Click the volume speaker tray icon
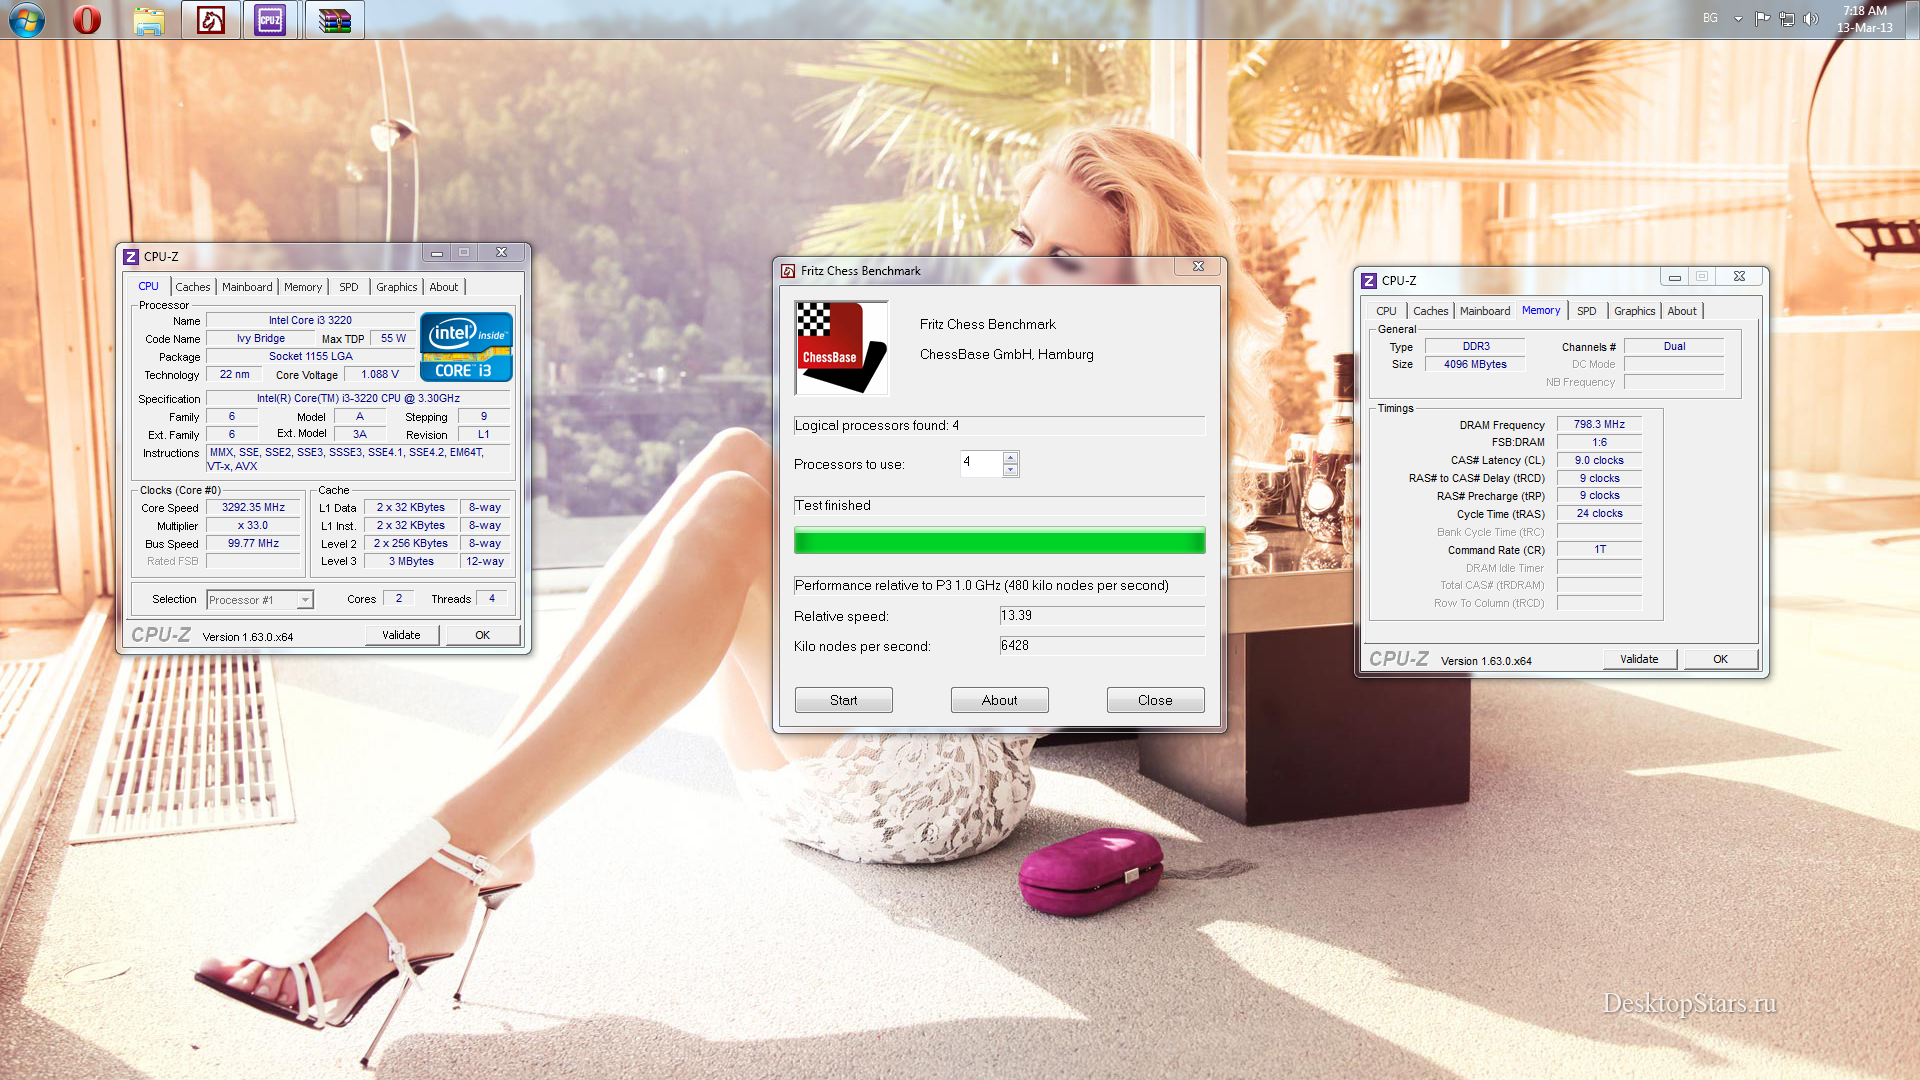The height and width of the screenshot is (1080, 1920). pos(1811,19)
